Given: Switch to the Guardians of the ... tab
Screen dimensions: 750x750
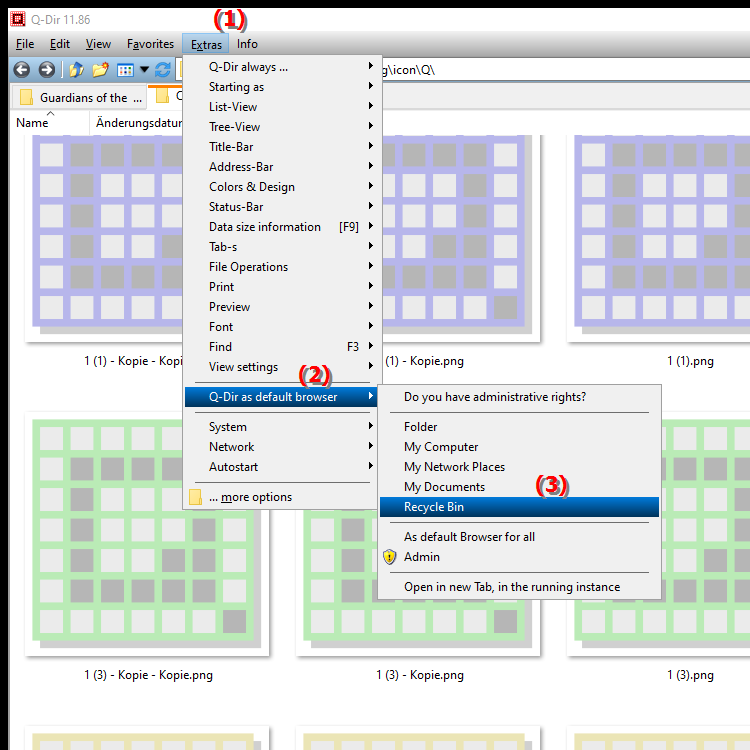Looking at the screenshot, I should click(x=79, y=98).
